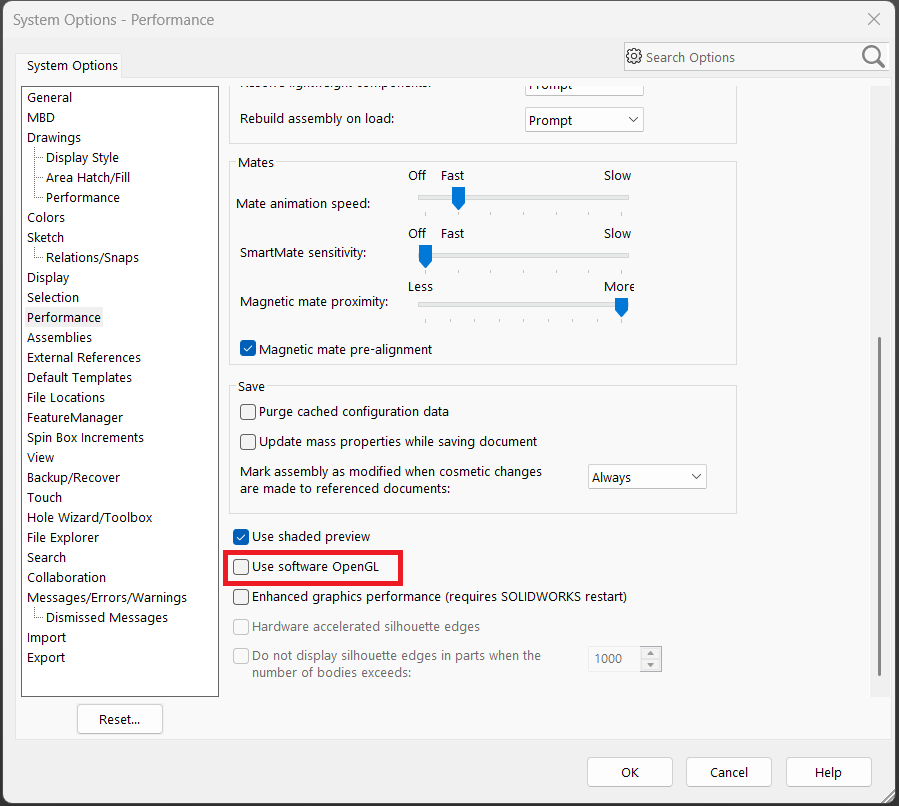Click the search magnifier icon
899x806 pixels.
pos(872,57)
